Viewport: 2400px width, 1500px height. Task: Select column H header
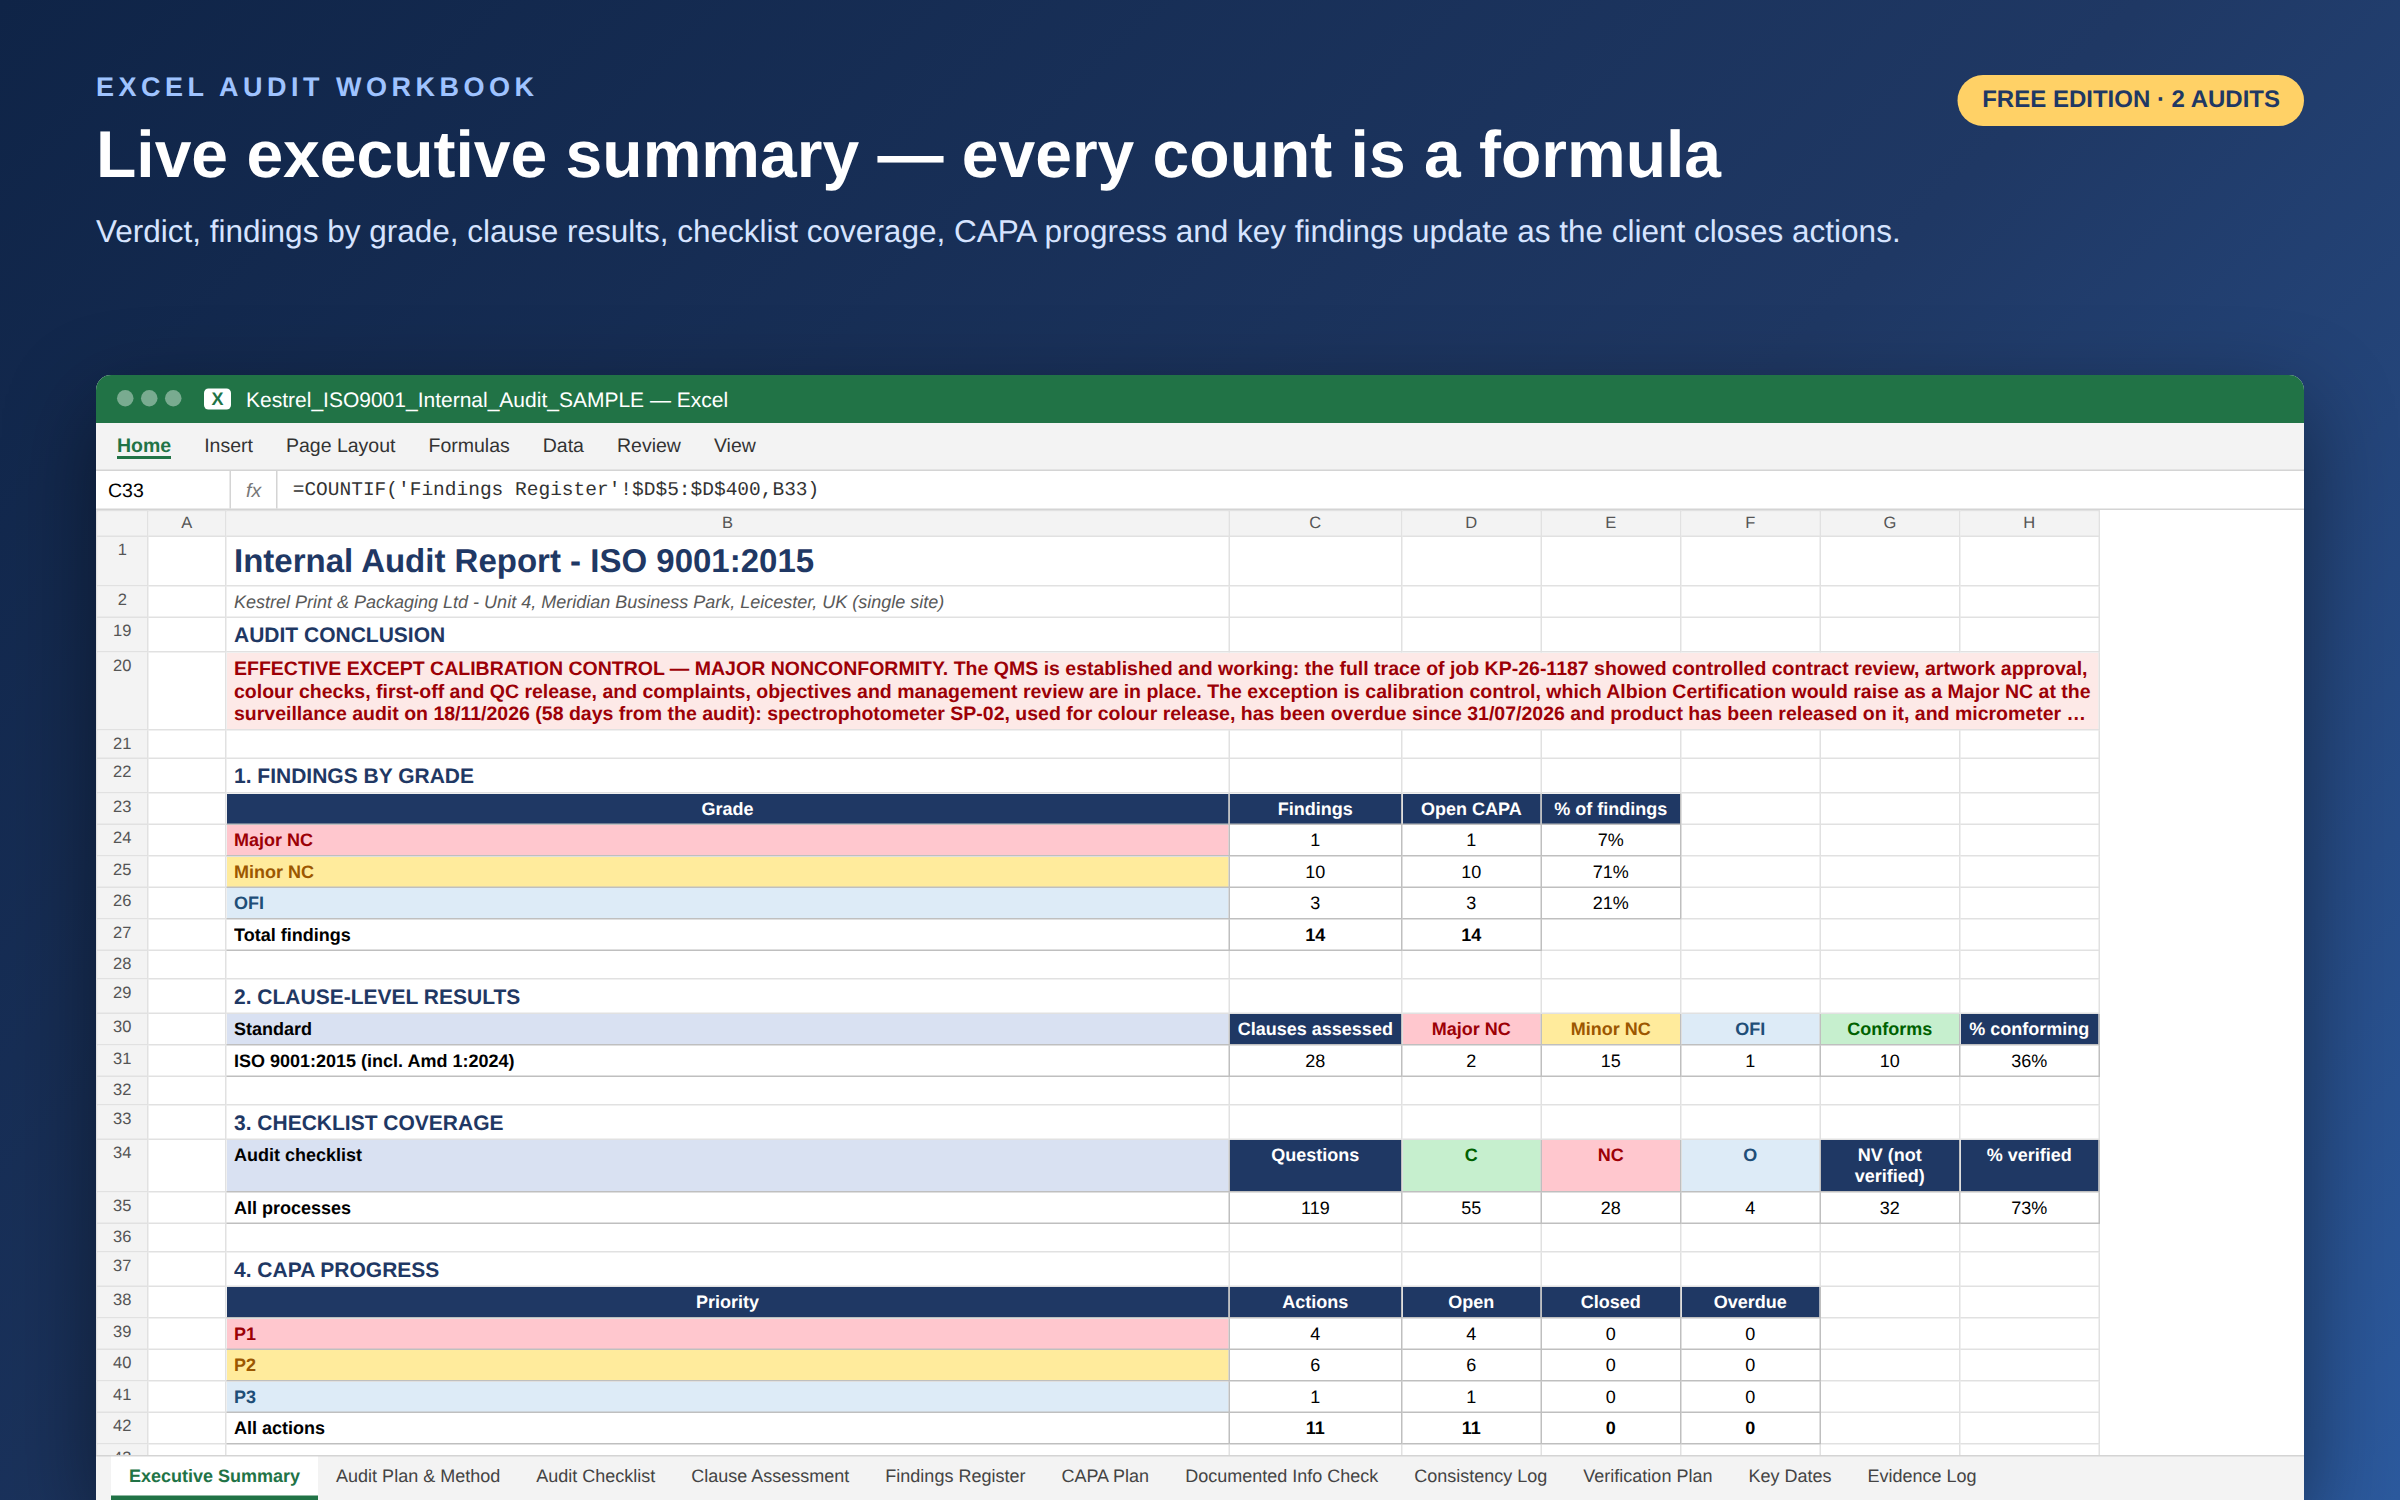tap(2029, 523)
